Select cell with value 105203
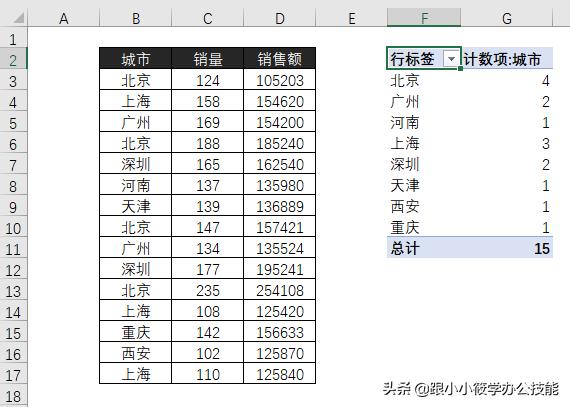 point(280,80)
